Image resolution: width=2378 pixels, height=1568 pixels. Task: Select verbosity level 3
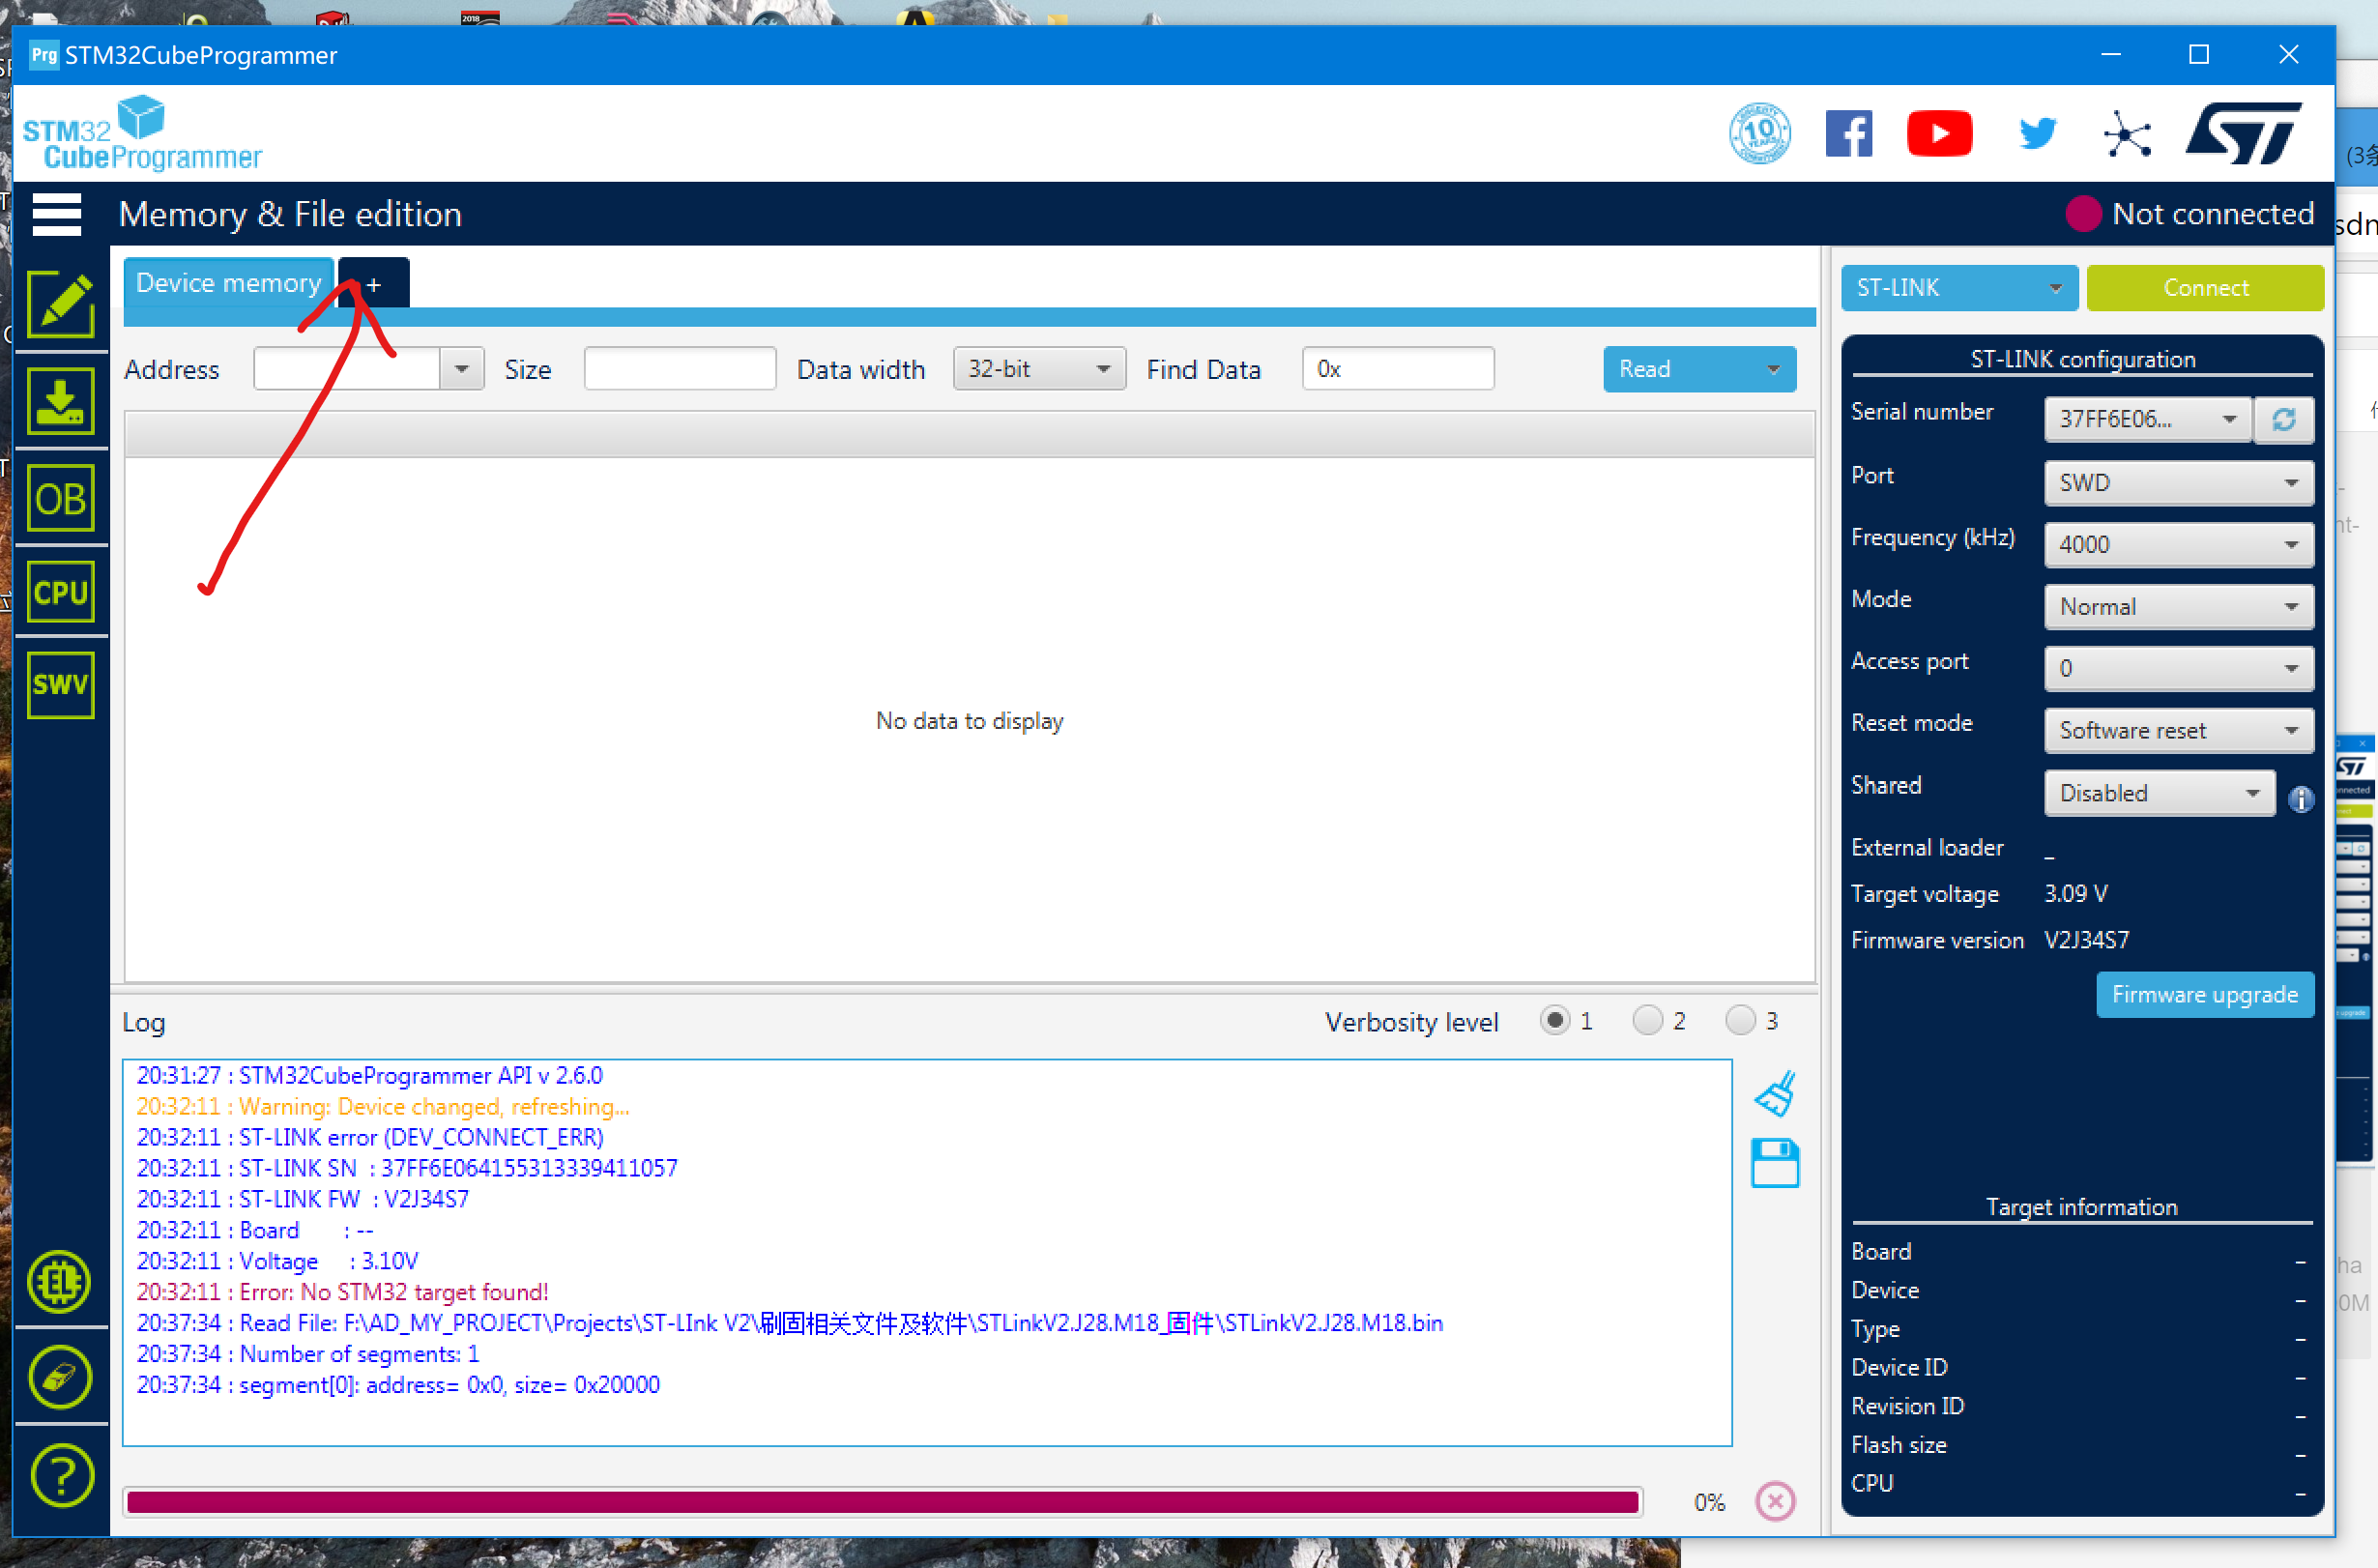point(1739,1020)
